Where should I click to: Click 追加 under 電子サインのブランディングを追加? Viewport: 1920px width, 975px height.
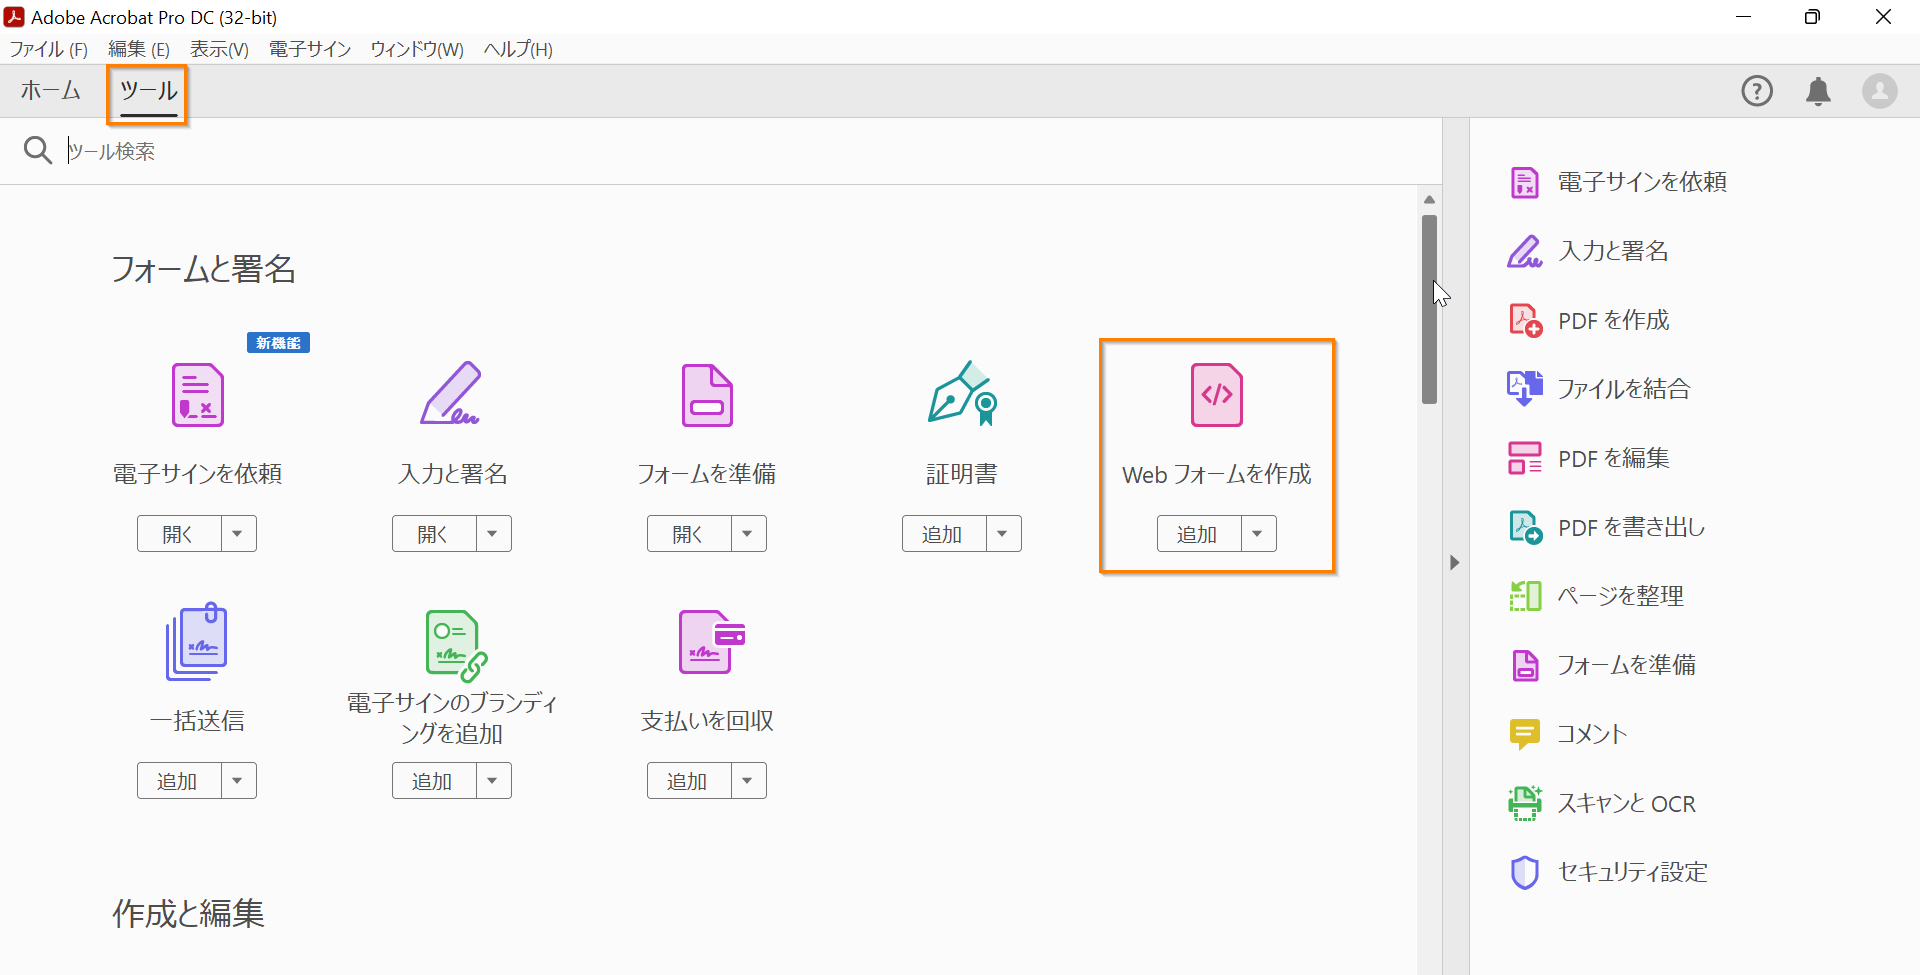pyautogui.click(x=432, y=780)
